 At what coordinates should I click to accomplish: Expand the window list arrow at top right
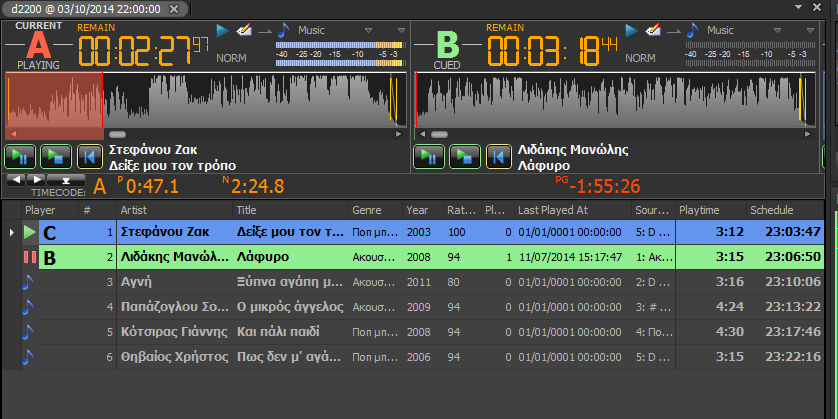798,7
